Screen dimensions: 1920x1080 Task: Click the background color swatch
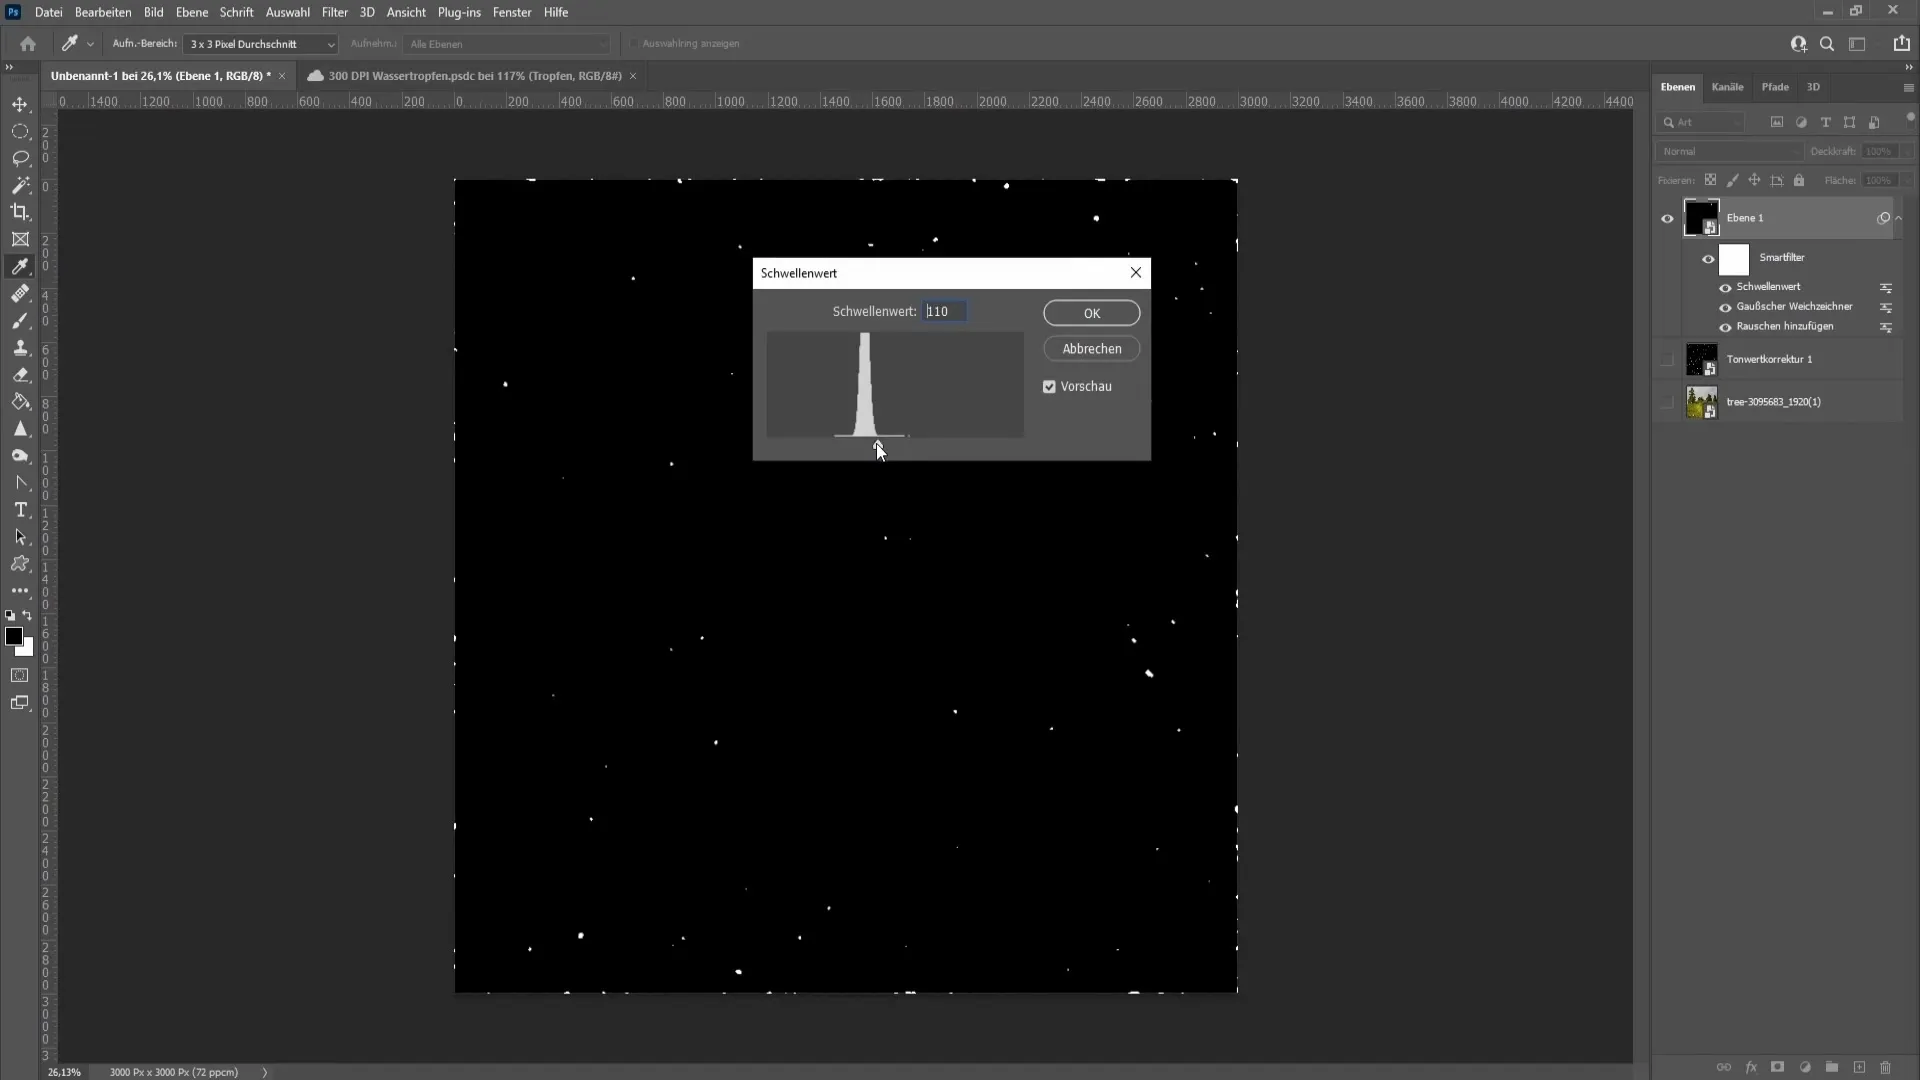click(x=28, y=650)
